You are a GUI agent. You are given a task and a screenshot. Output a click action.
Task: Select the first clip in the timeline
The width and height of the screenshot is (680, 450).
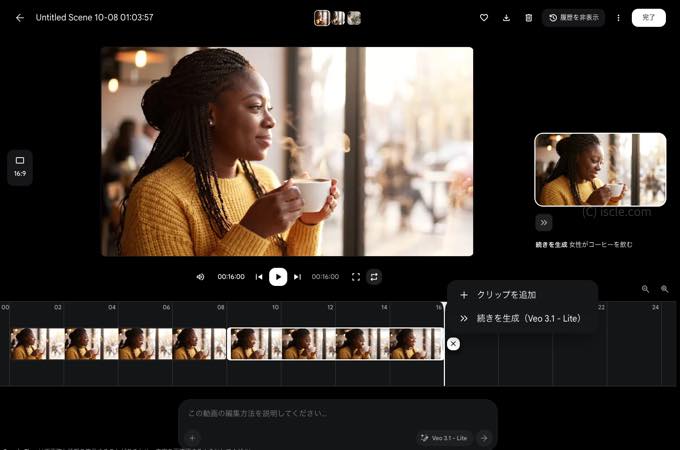[118, 344]
